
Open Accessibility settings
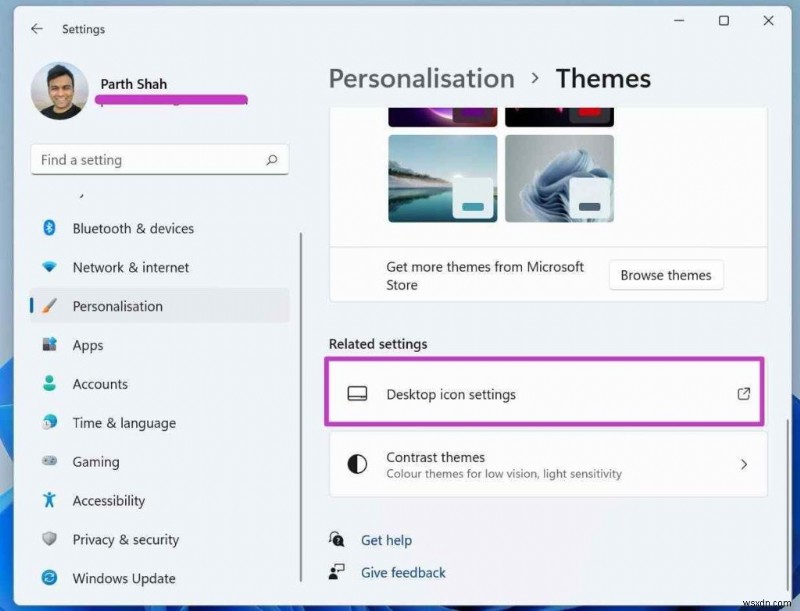(110, 501)
